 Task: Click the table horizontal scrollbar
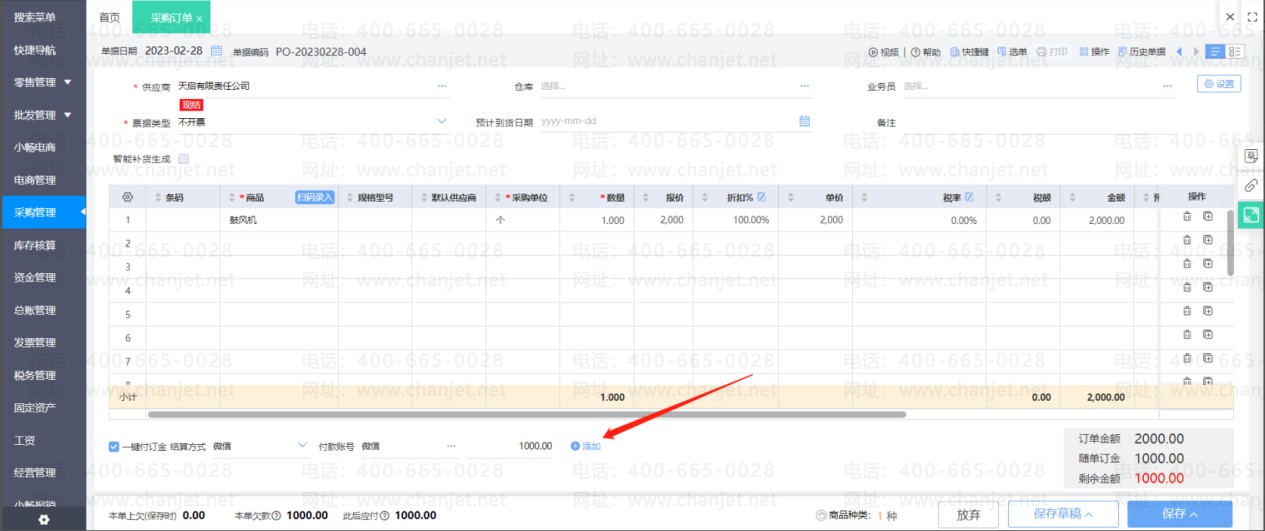[526, 413]
